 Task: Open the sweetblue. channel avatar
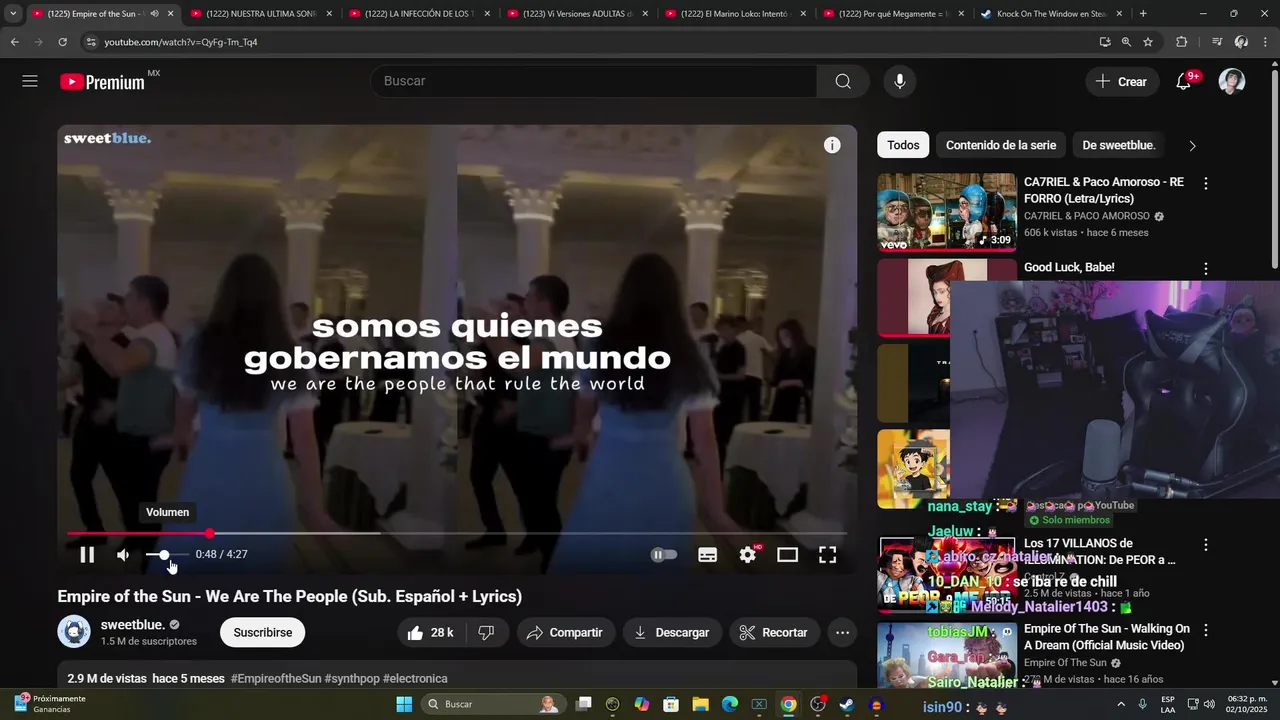74,632
